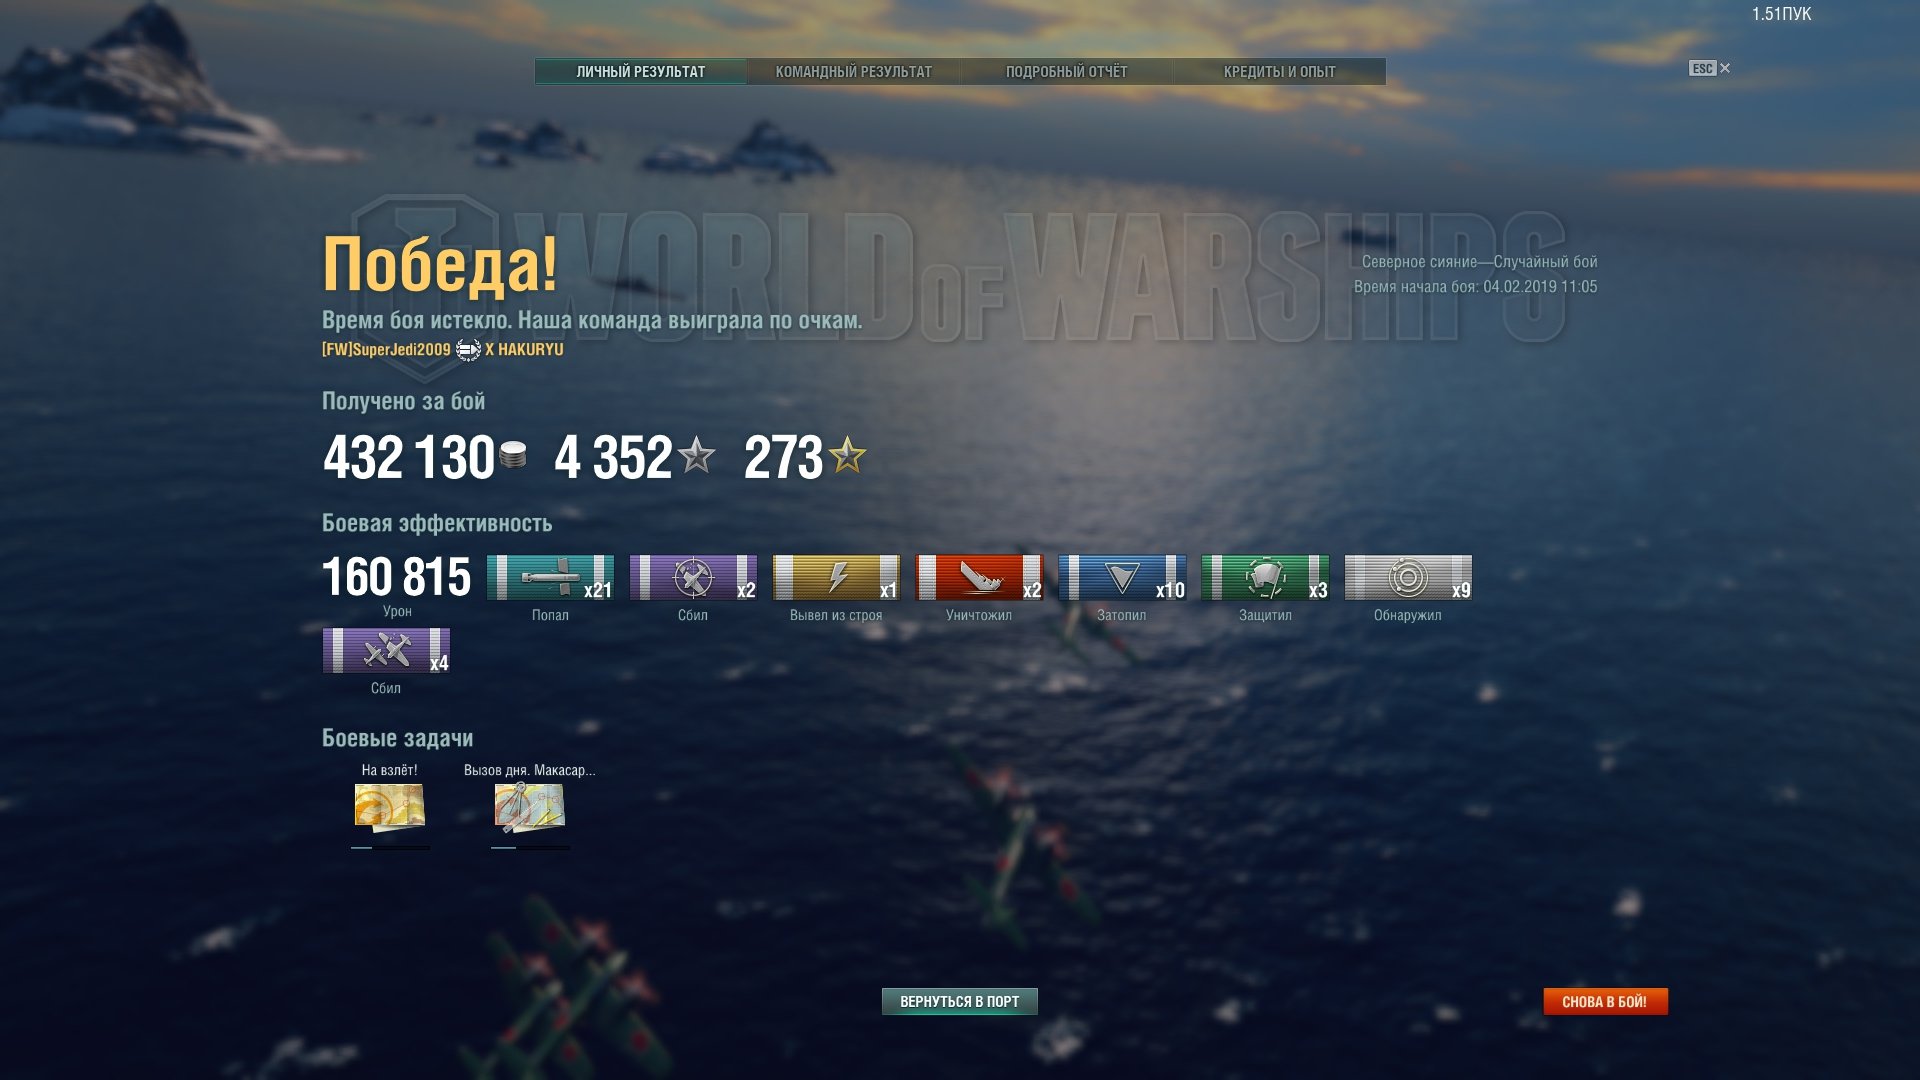Click the silver XP star icon
This screenshot has width=1920, height=1080.
coord(696,456)
